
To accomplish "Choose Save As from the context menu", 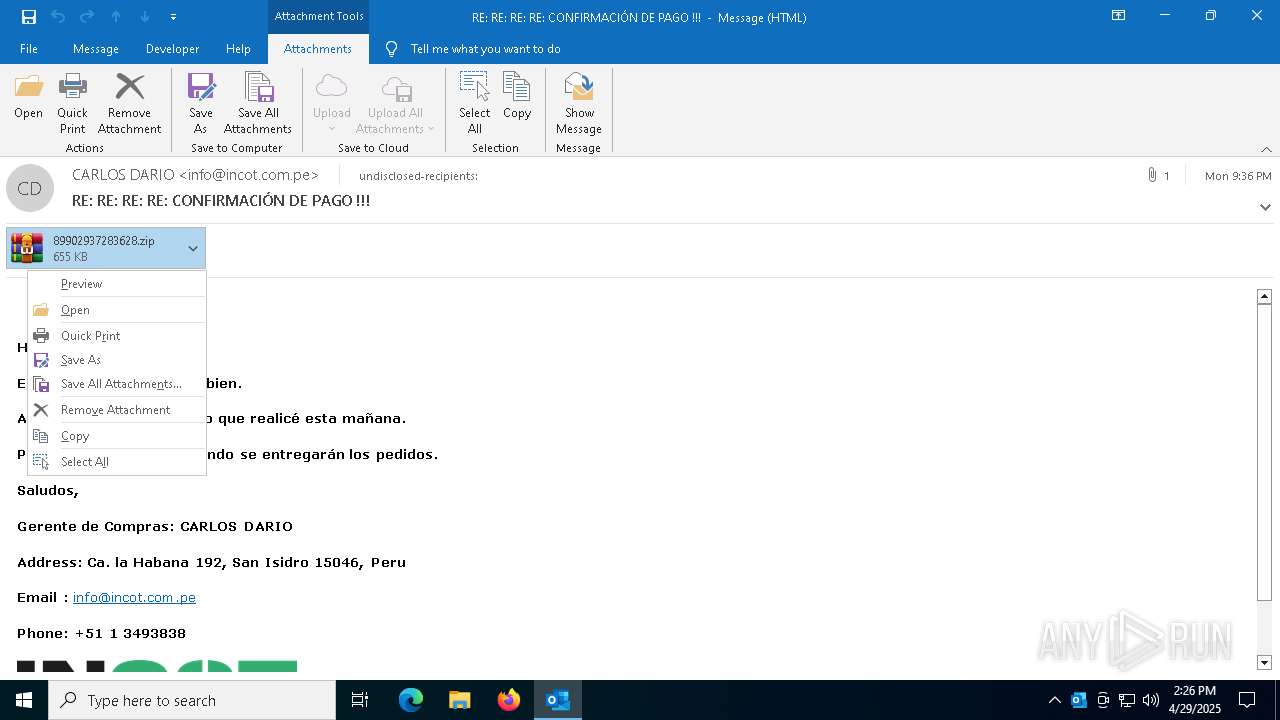I will coord(116,360).
